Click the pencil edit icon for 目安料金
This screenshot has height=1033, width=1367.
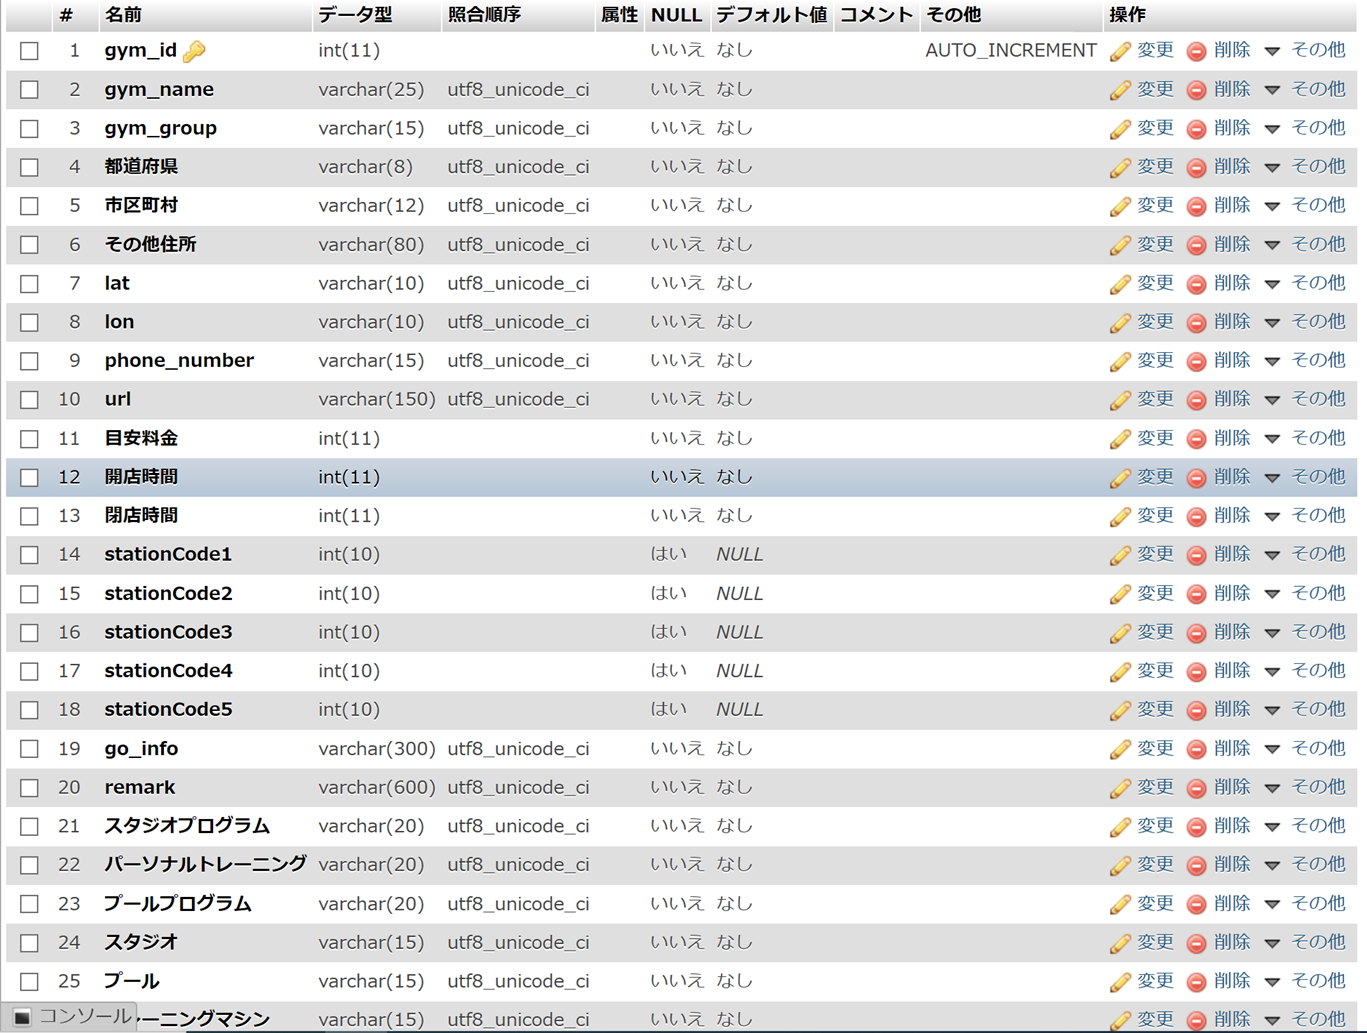(x=1120, y=439)
